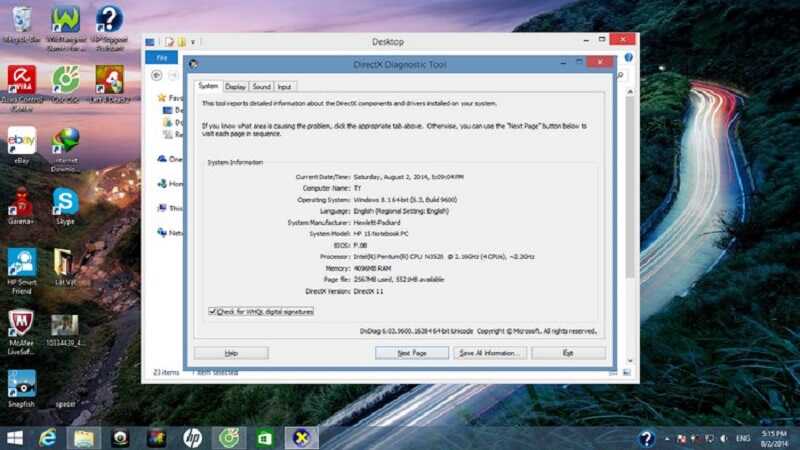
Task: Open Explorer quick access toolbar dropdown
Action: 193,42
